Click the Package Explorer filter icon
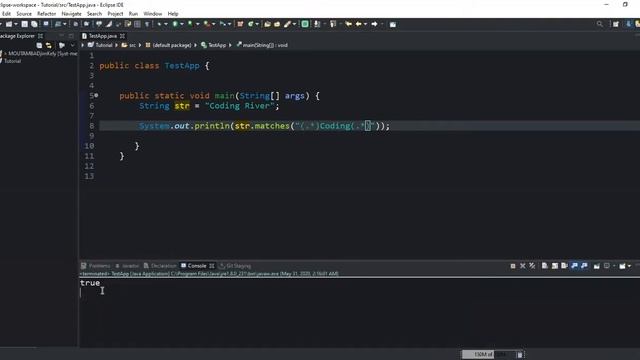 (x=62, y=45)
